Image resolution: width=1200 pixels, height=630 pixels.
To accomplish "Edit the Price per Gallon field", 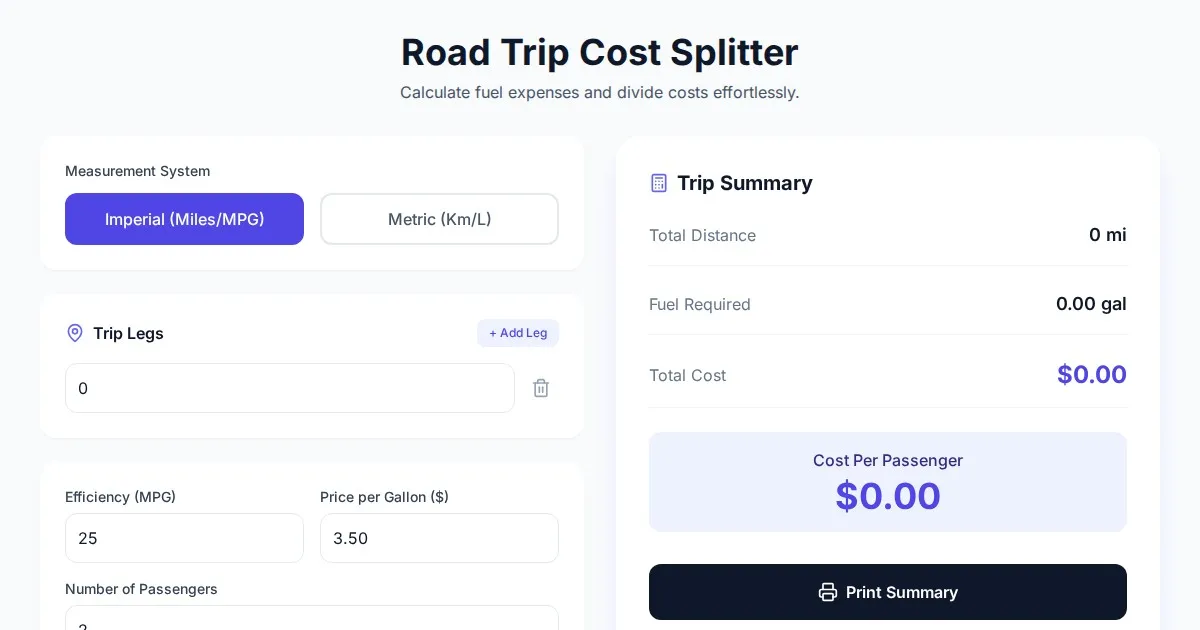I will pos(439,538).
